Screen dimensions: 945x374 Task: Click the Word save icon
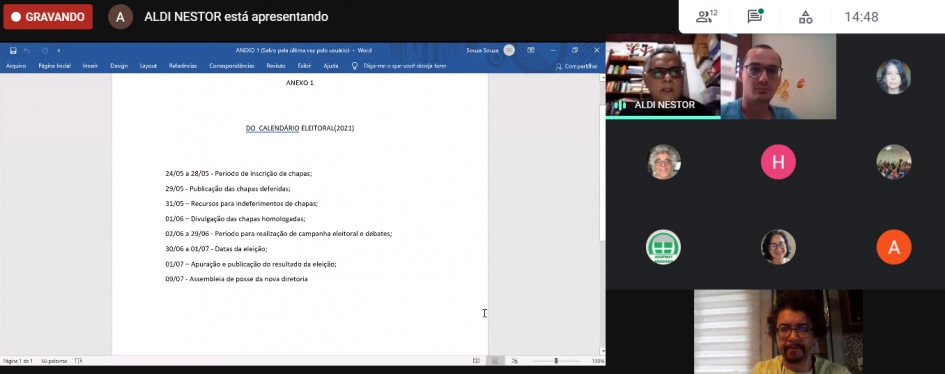coord(13,51)
